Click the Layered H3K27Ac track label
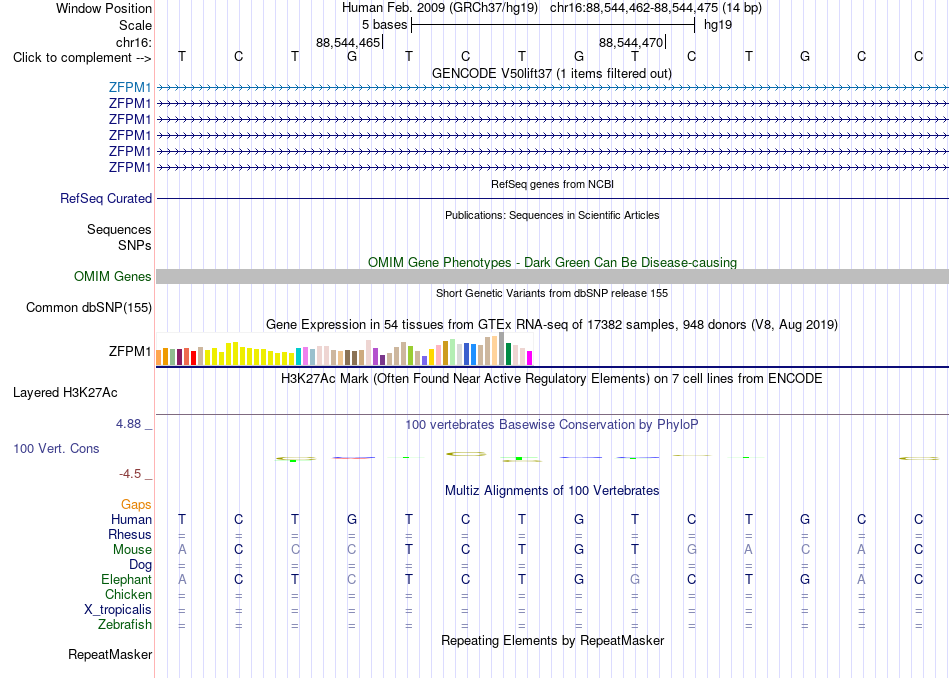 tap(65, 393)
